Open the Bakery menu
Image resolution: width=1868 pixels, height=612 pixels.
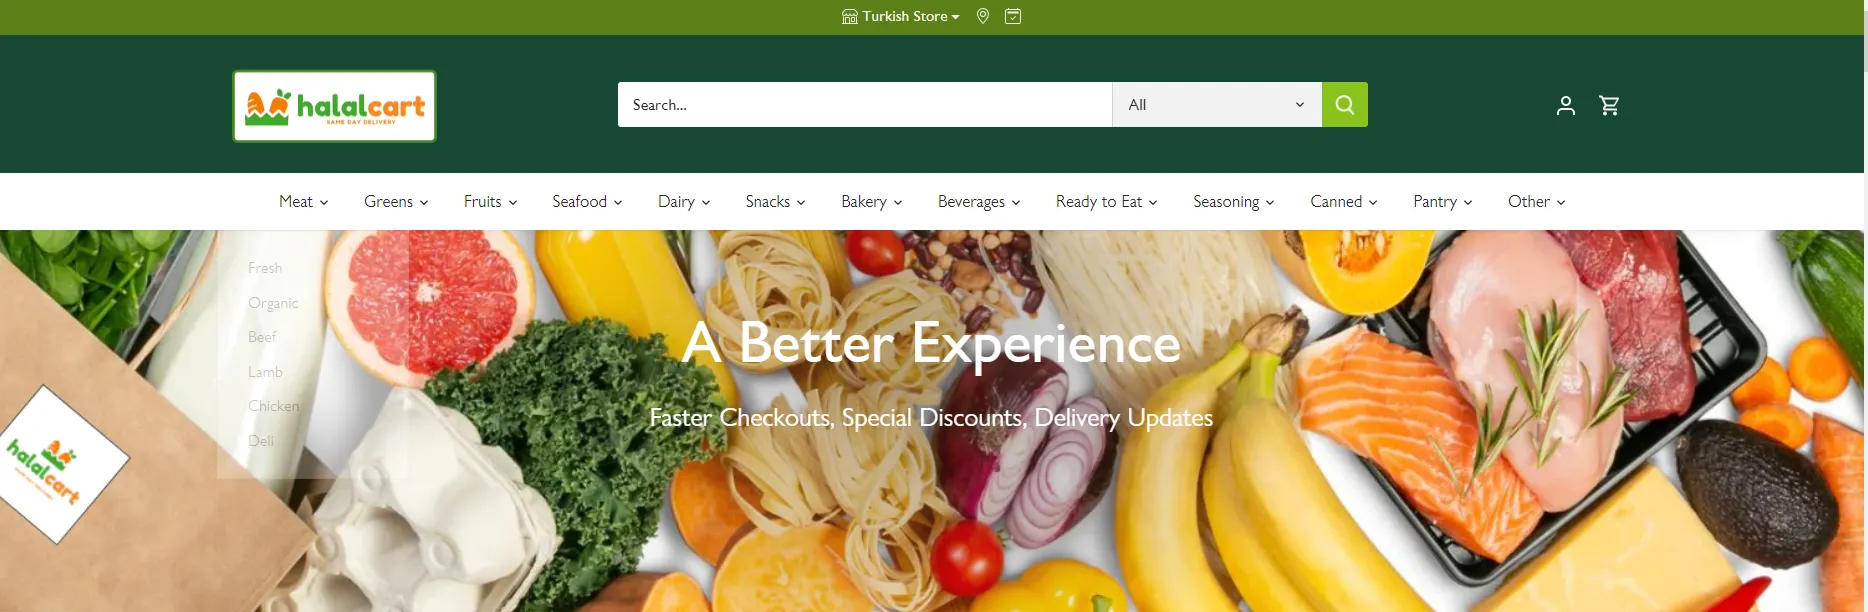(x=872, y=201)
